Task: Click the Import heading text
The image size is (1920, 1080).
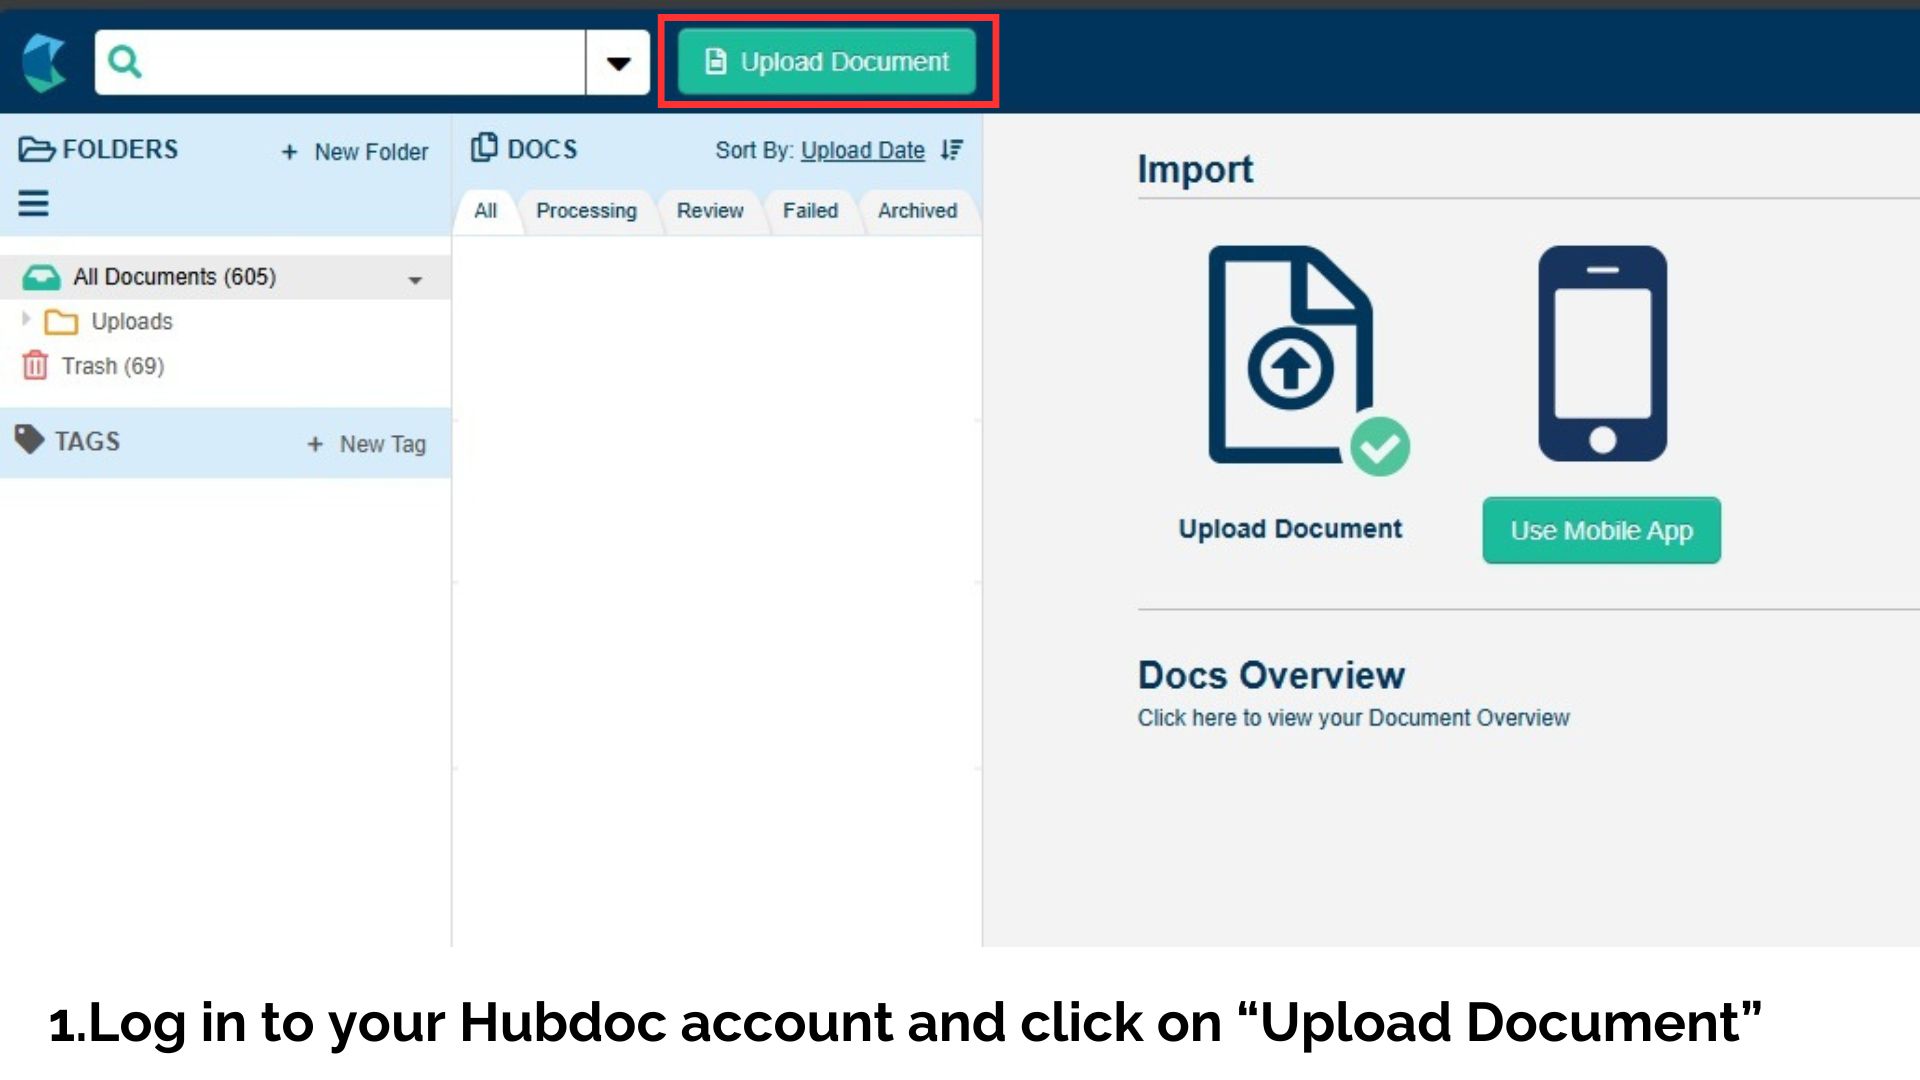Action: [1195, 170]
